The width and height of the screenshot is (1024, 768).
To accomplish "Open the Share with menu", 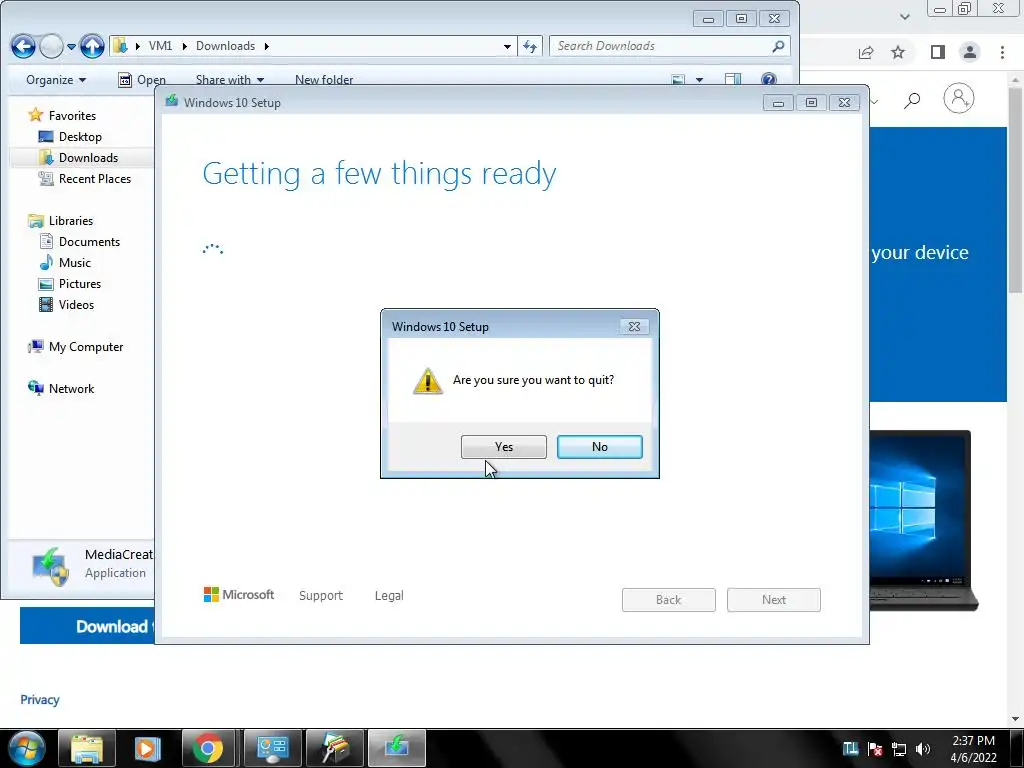I will point(230,80).
